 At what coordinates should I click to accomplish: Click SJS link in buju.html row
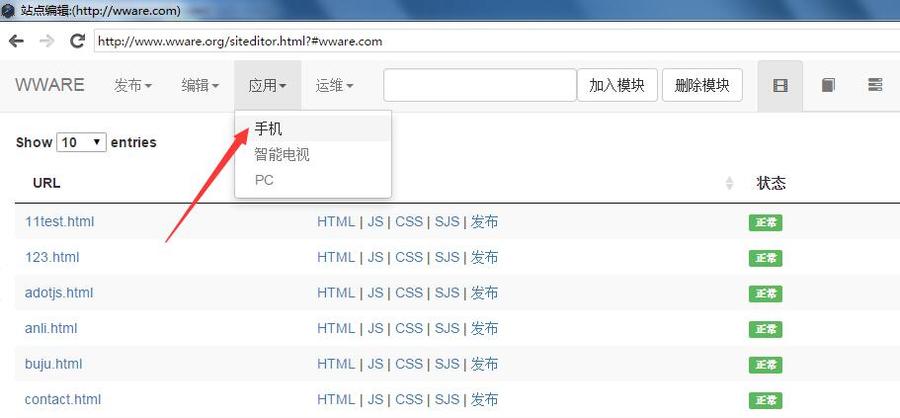point(447,364)
